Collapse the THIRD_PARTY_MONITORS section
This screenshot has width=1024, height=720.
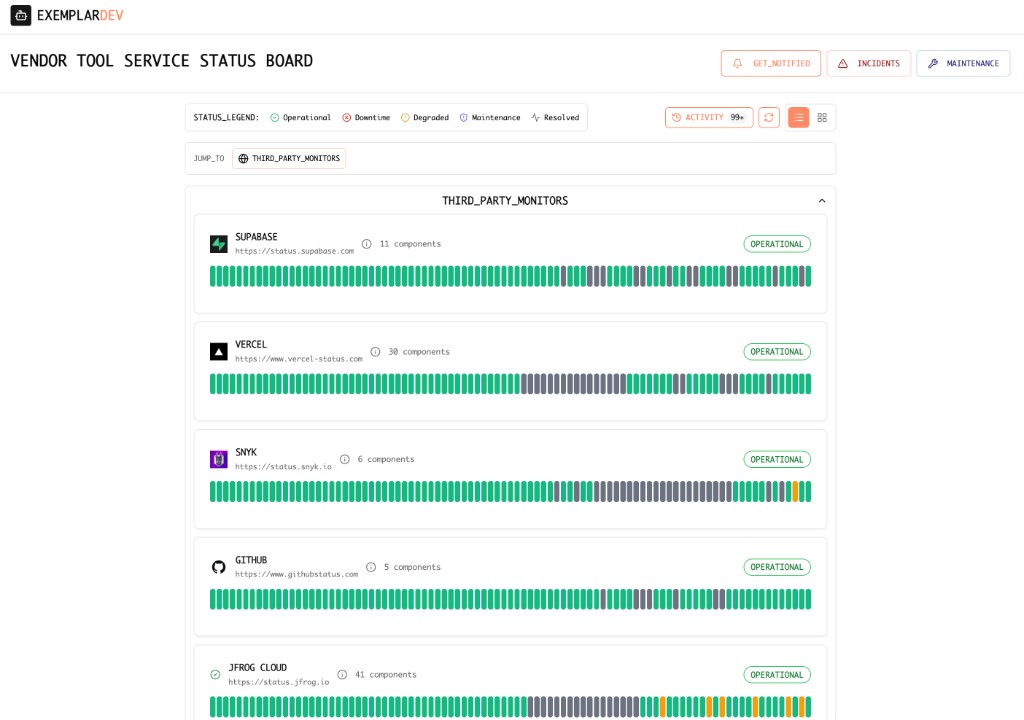click(821, 200)
